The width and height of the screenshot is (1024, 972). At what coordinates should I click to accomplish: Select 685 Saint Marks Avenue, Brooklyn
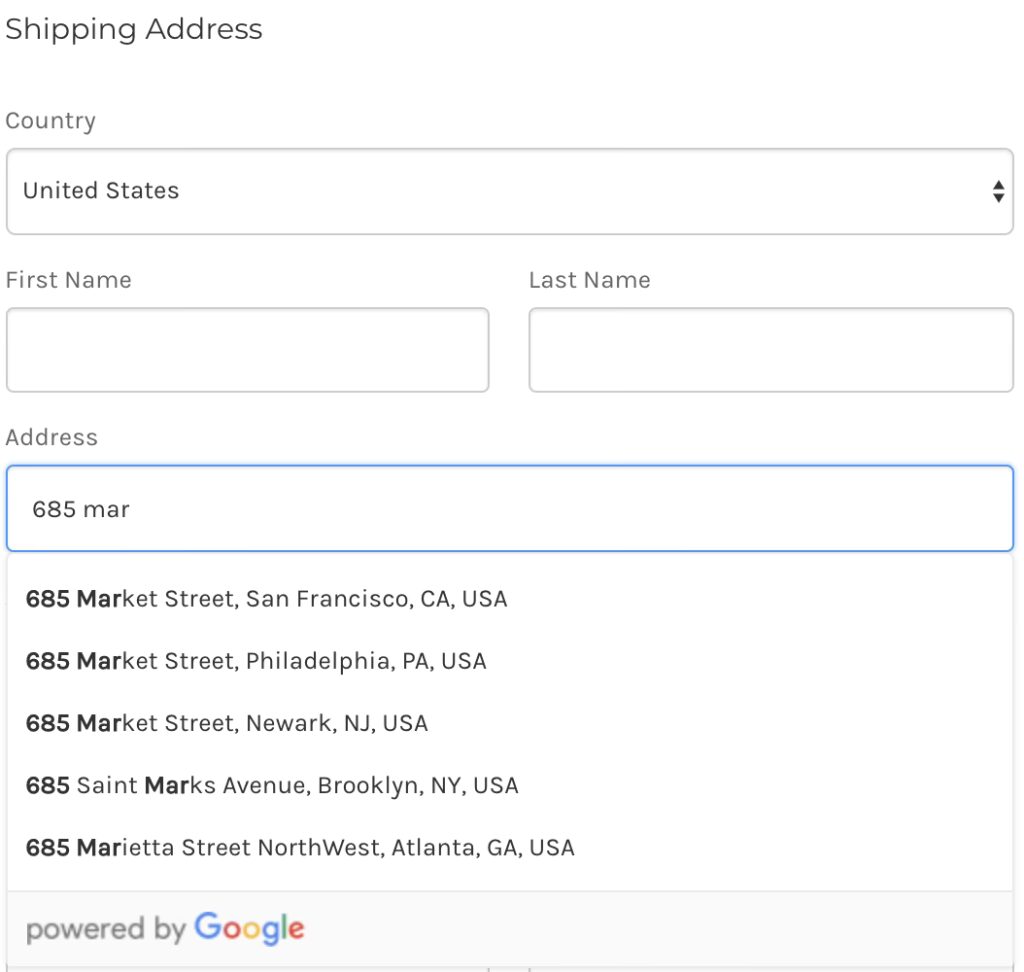[x=272, y=785]
